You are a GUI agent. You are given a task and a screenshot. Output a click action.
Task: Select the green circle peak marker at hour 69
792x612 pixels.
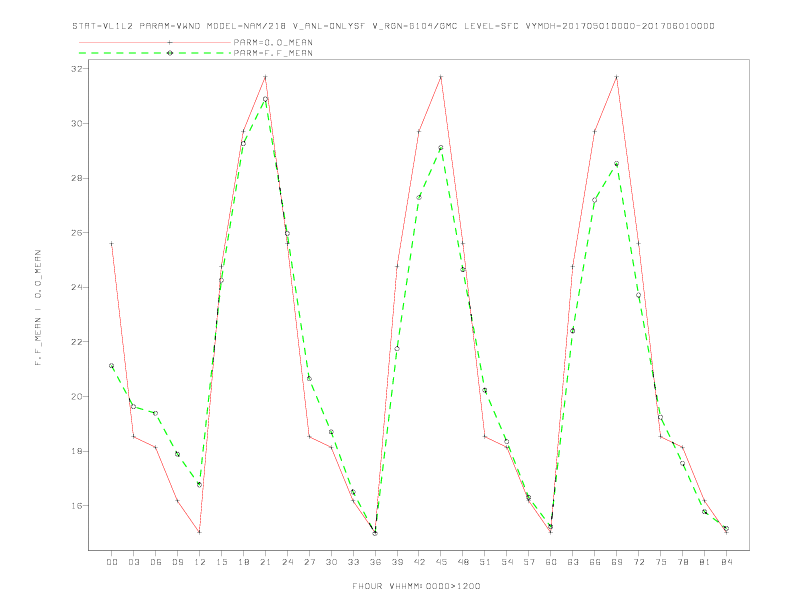616,164
